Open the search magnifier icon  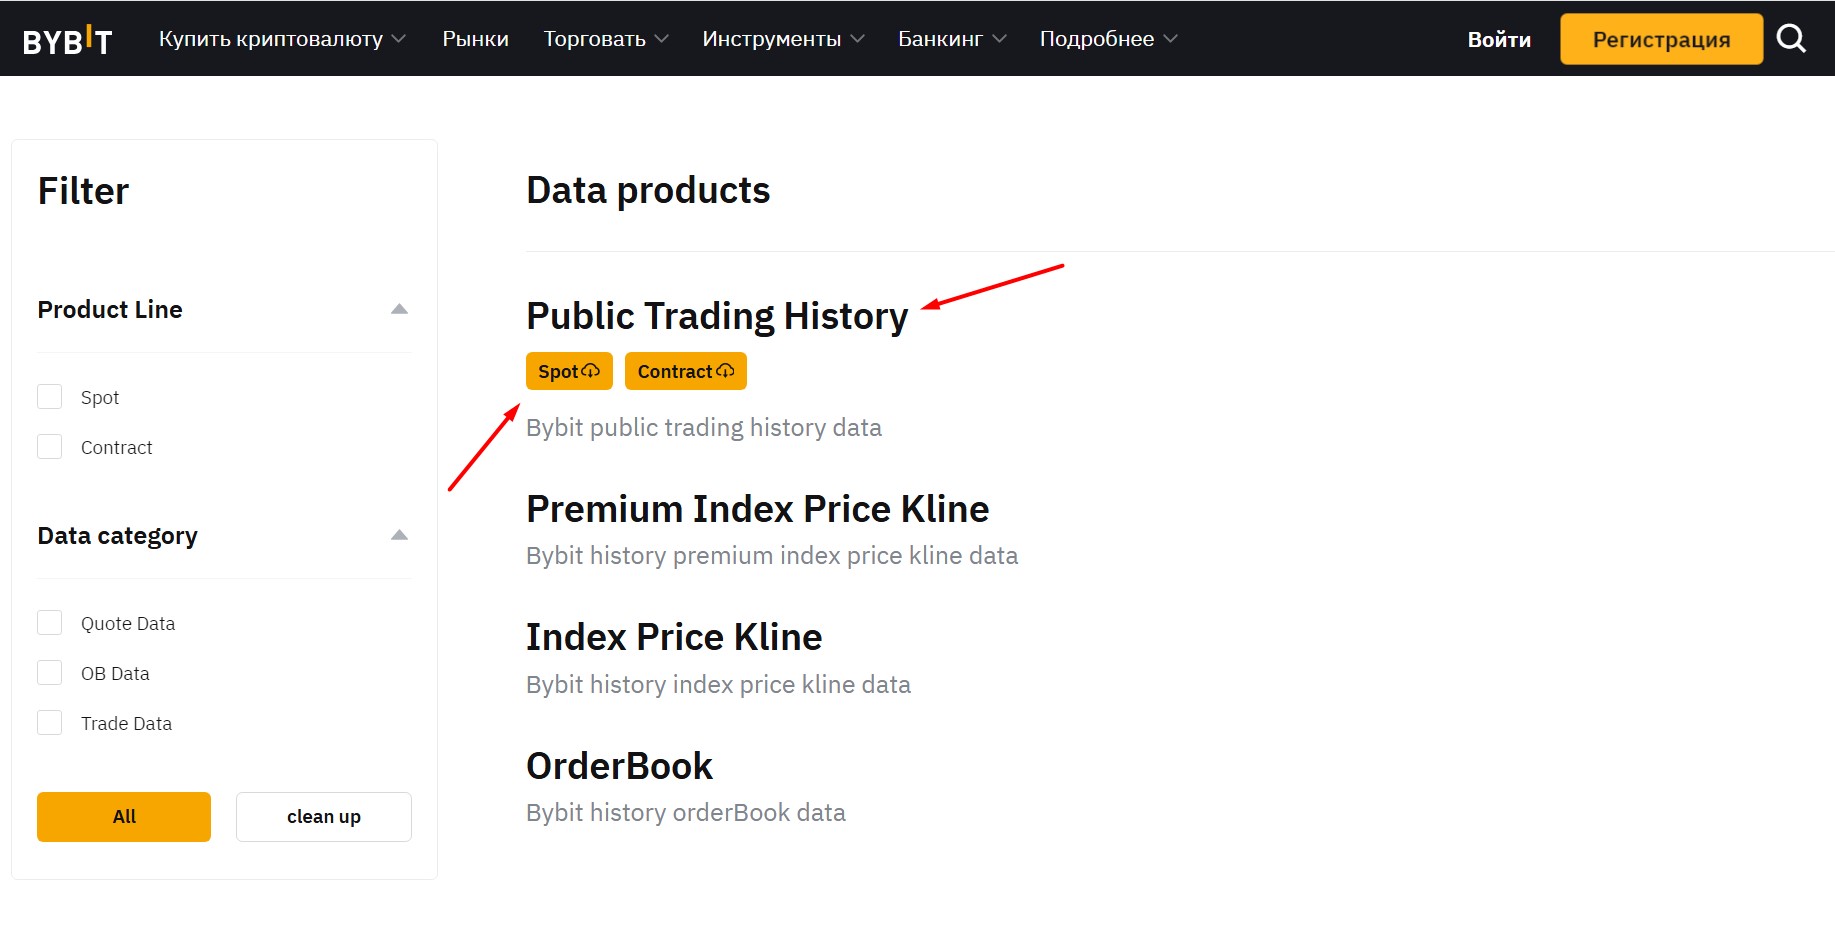1790,39
